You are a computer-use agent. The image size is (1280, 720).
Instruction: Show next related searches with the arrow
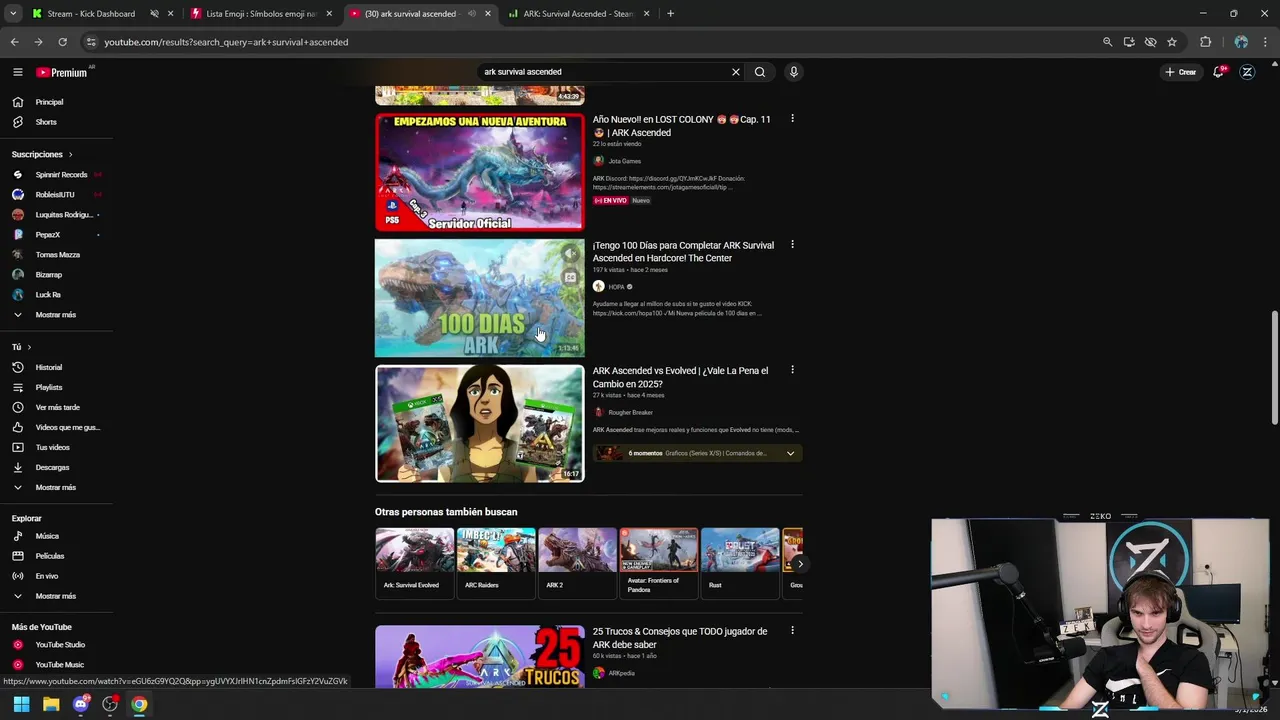point(800,564)
